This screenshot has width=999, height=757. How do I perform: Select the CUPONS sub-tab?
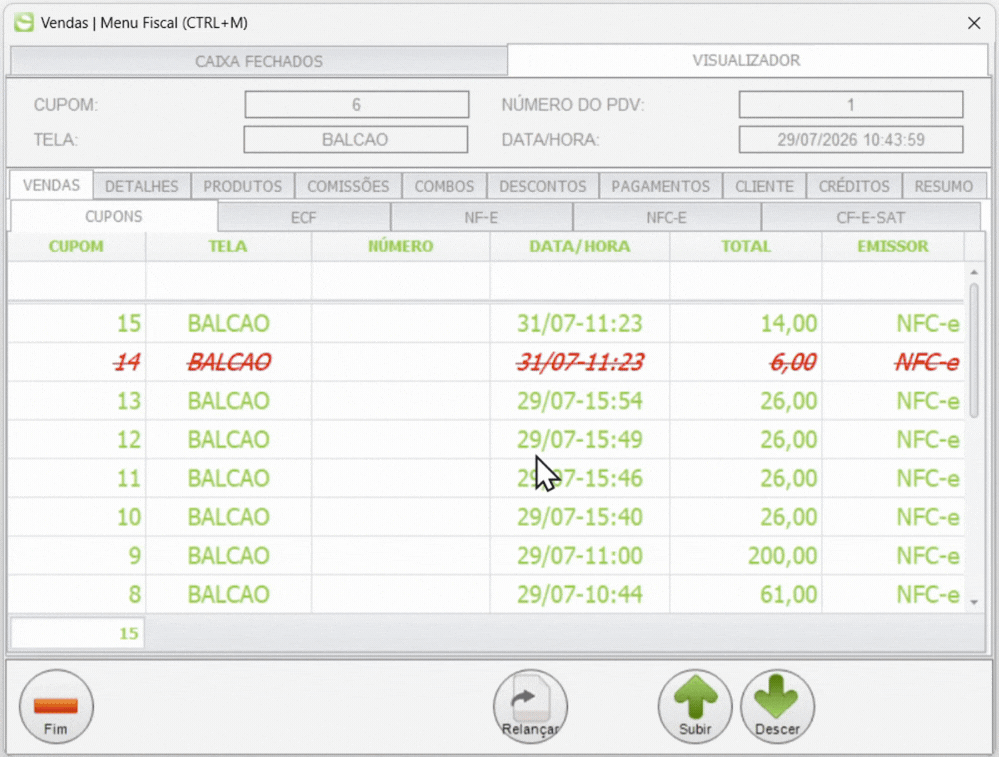pyautogui.click(x=113, y=217)
